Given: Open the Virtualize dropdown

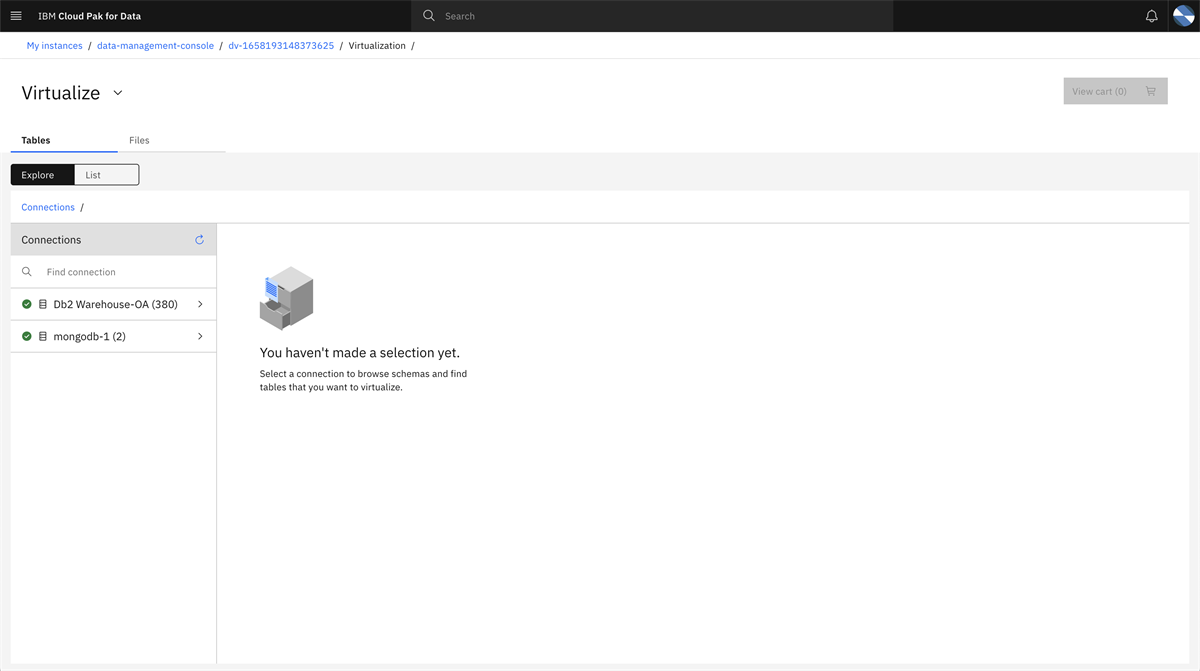Looking at the screenshot, I should point(117,92).
